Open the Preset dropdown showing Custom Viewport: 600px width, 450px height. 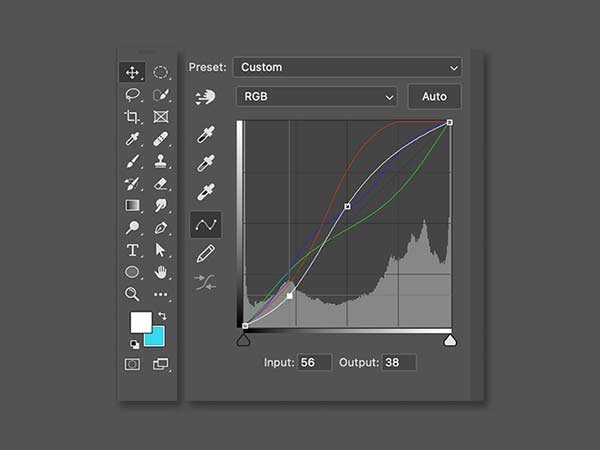click(x=347, y=67)
